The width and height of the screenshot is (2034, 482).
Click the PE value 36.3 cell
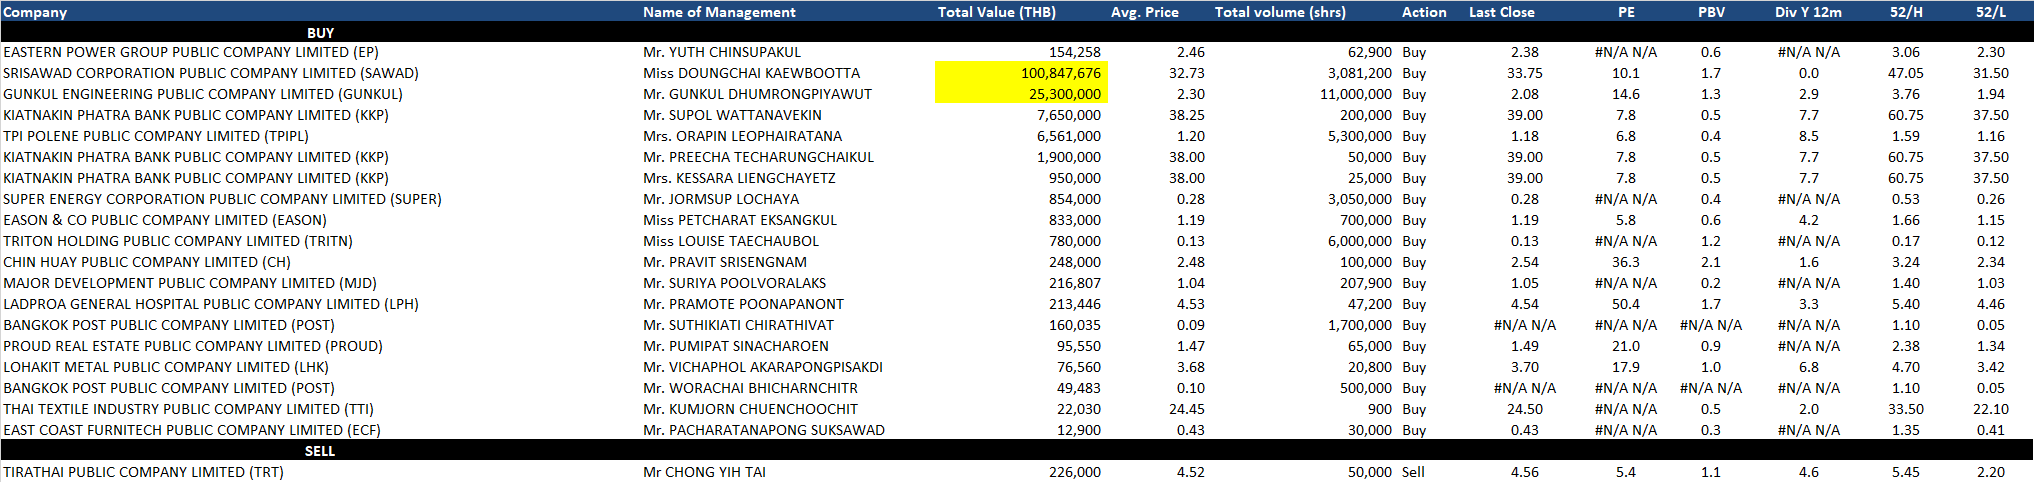click(x=1625, y=262)
